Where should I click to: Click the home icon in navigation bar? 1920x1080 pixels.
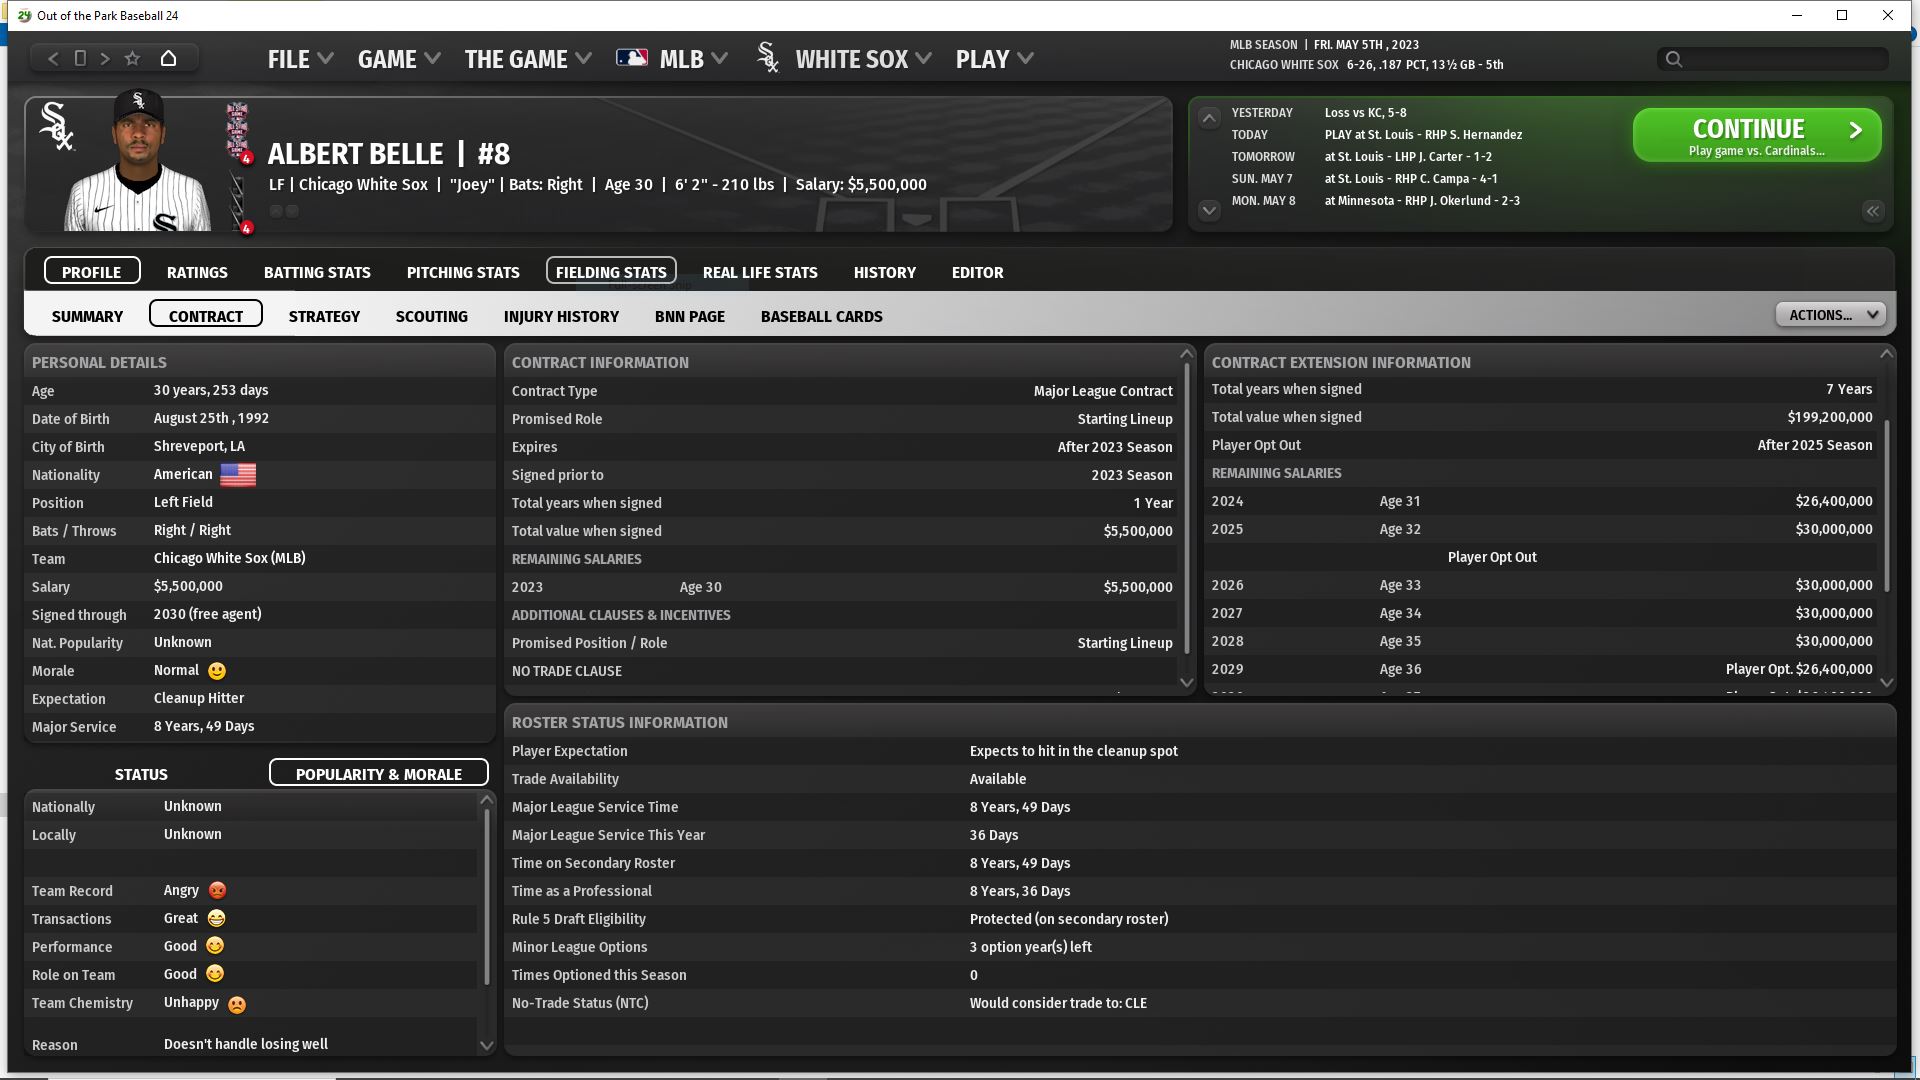tap(168, 59)
